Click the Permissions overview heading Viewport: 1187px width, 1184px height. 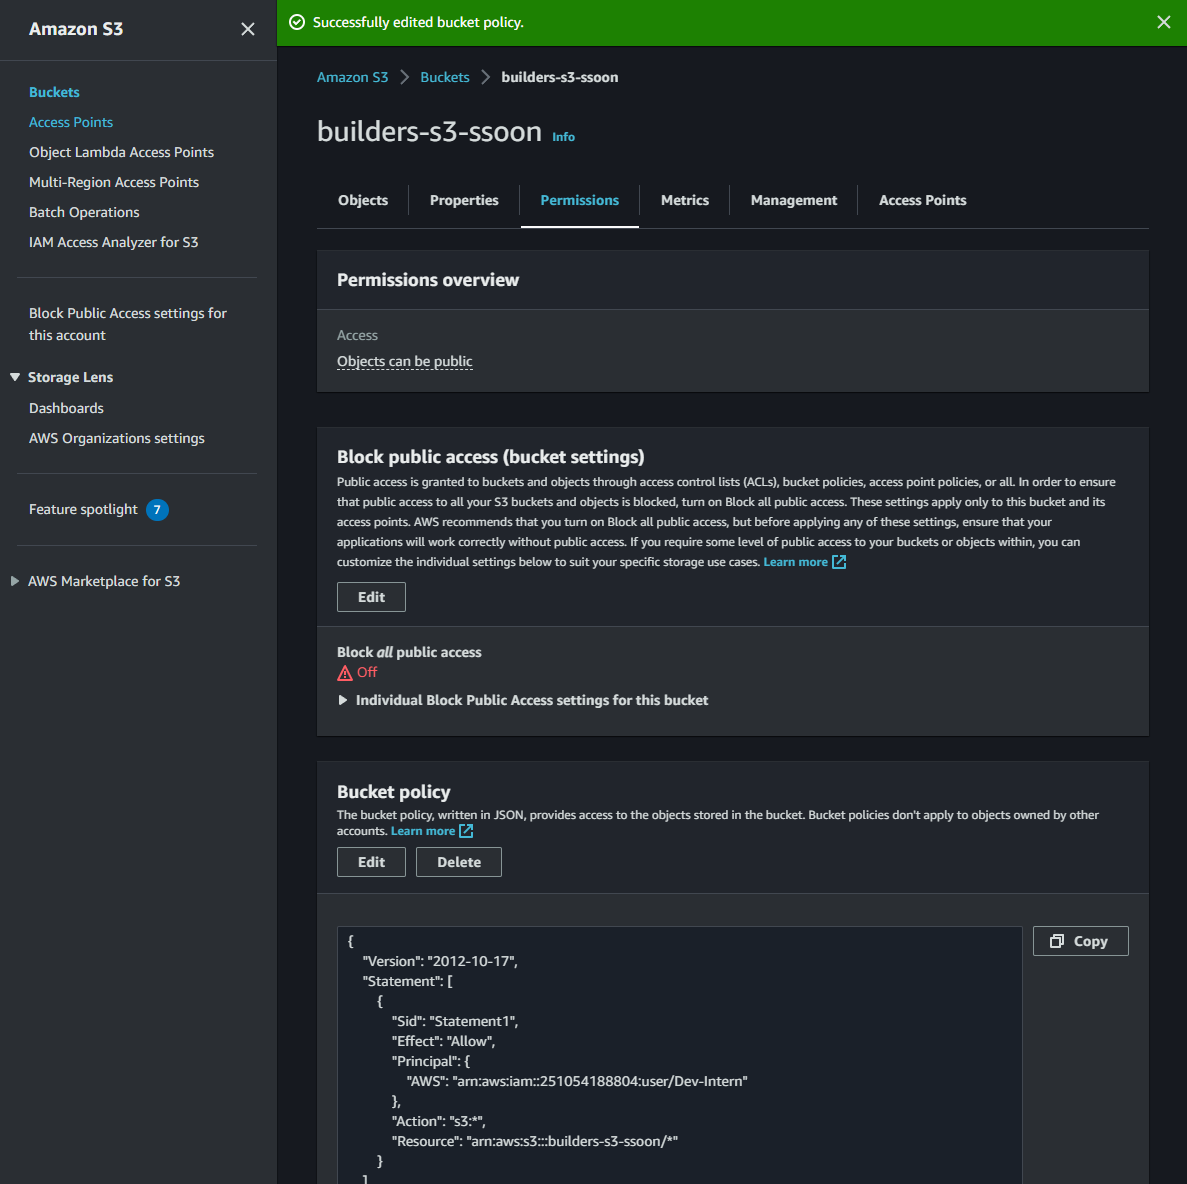428,280
